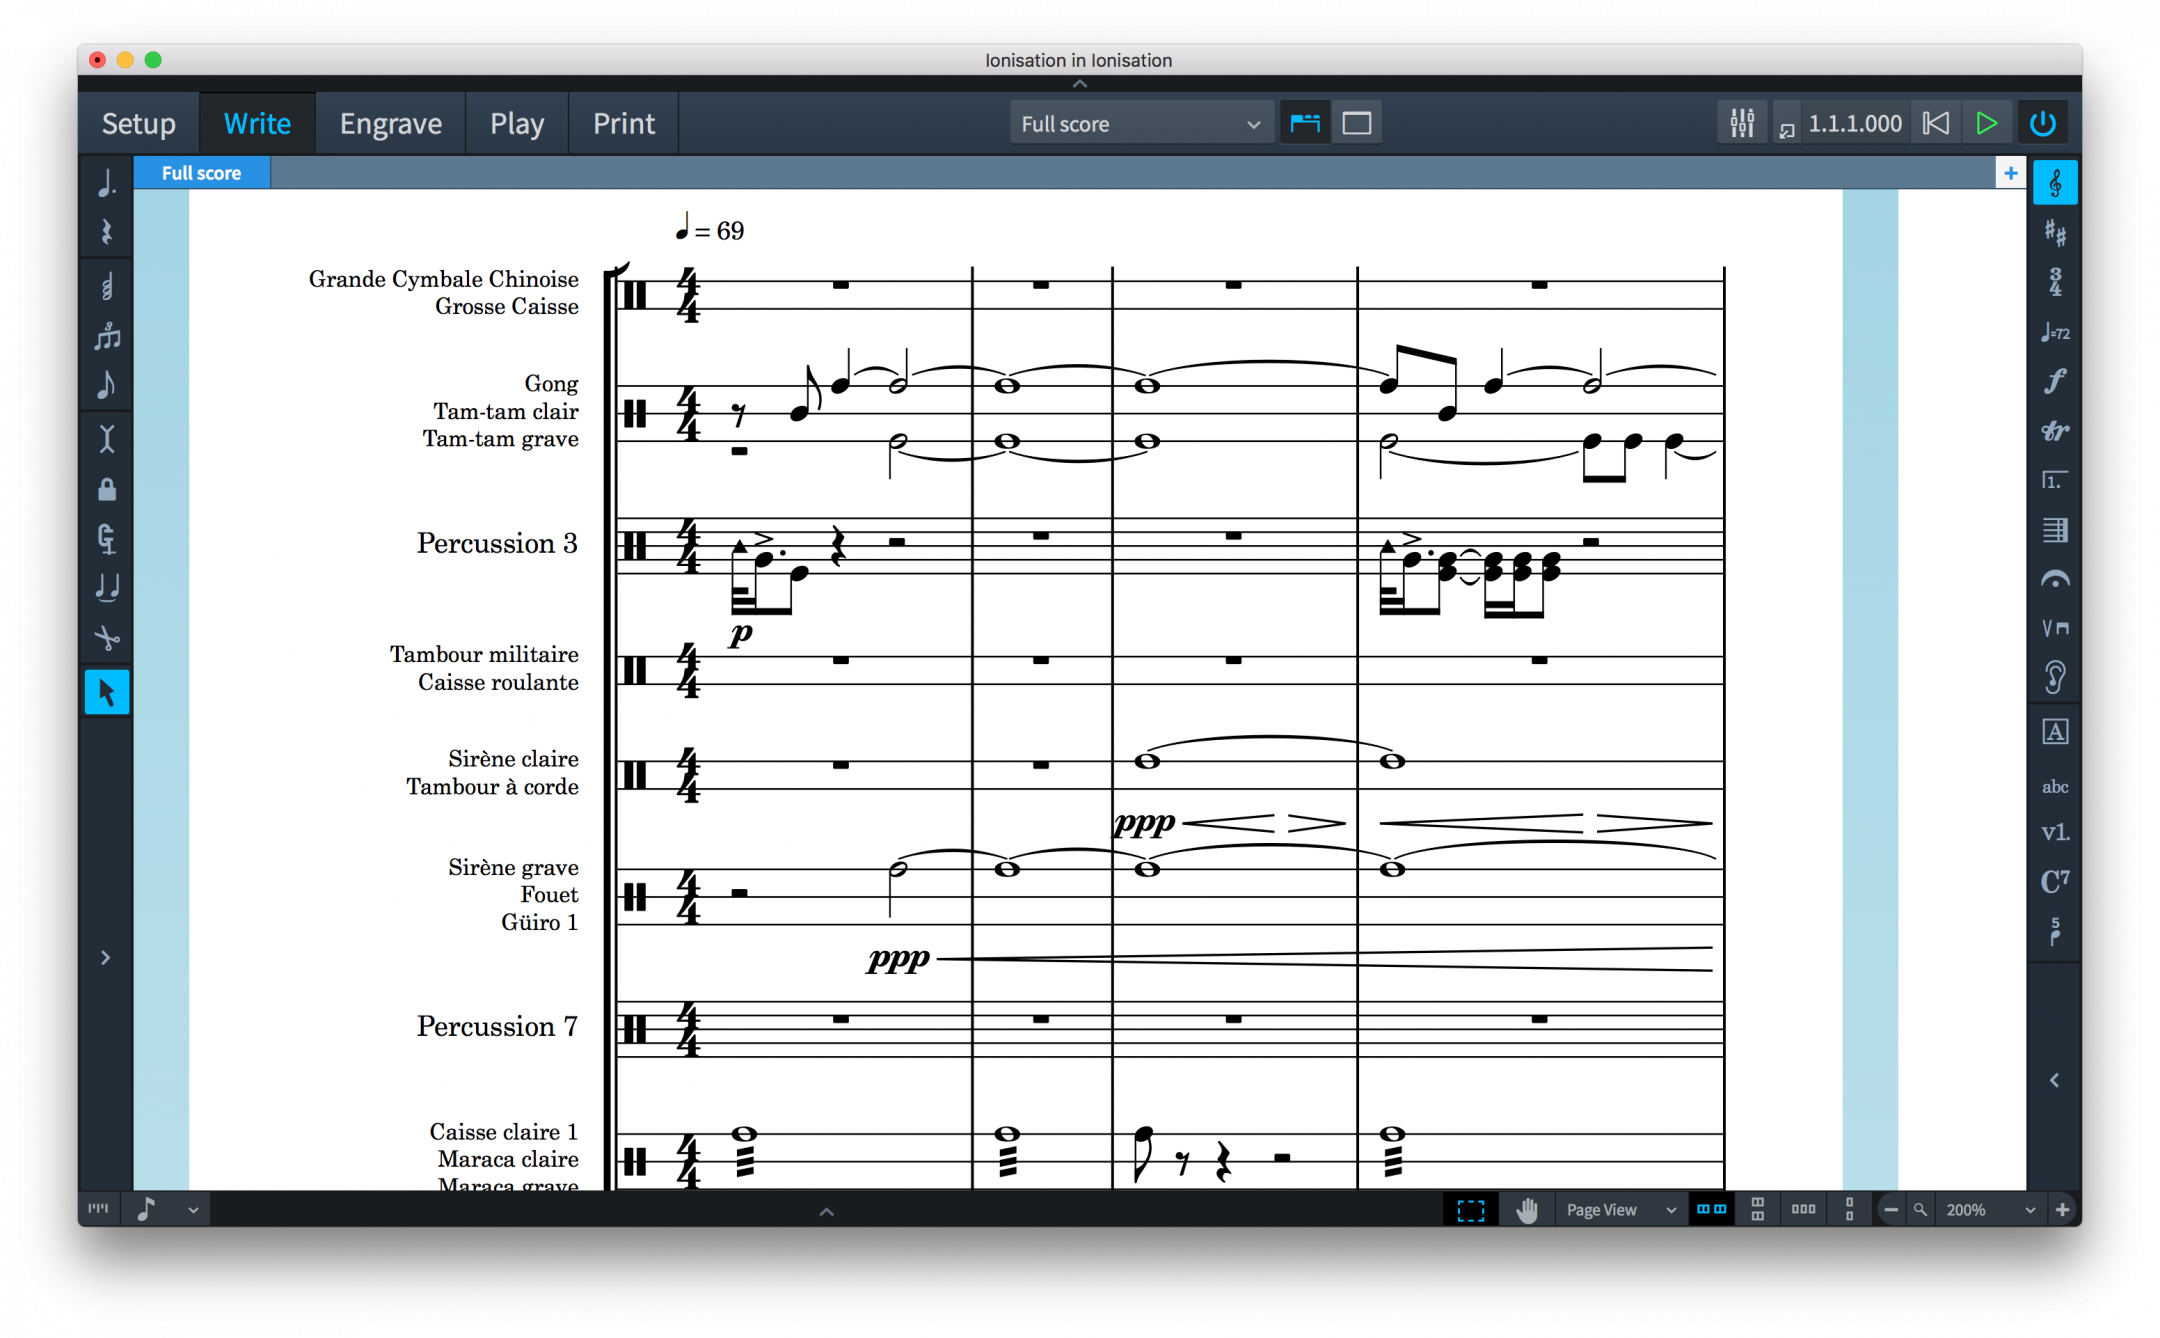Activate project power button
The width and height of the screenshot is (2160, 1338).
2043,123
